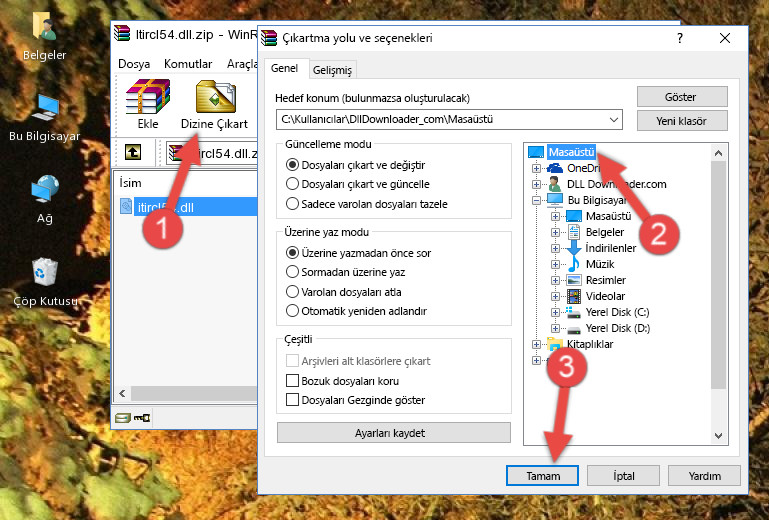
Task: Click the folder tree scroll up arrow
Action: (x=718, y=153)
